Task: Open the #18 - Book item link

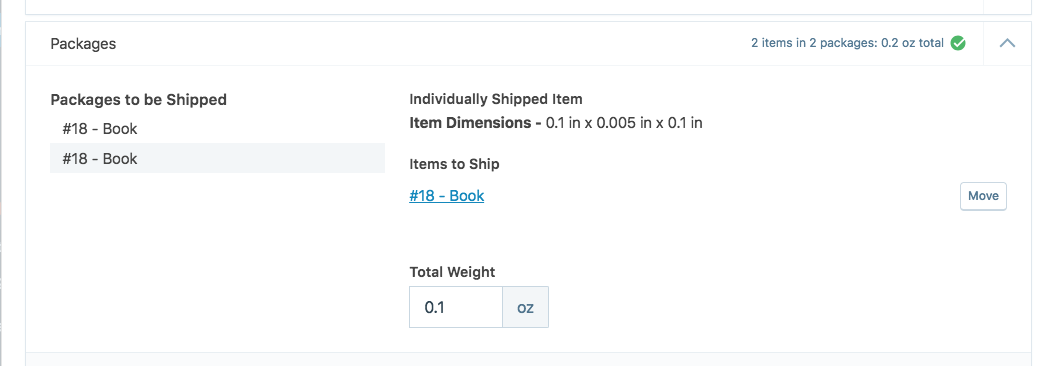Action: [x=446, y=196]
